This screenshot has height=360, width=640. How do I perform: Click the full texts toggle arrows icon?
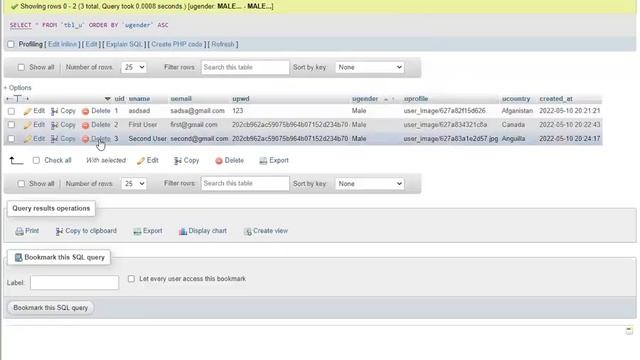(18, 98)
